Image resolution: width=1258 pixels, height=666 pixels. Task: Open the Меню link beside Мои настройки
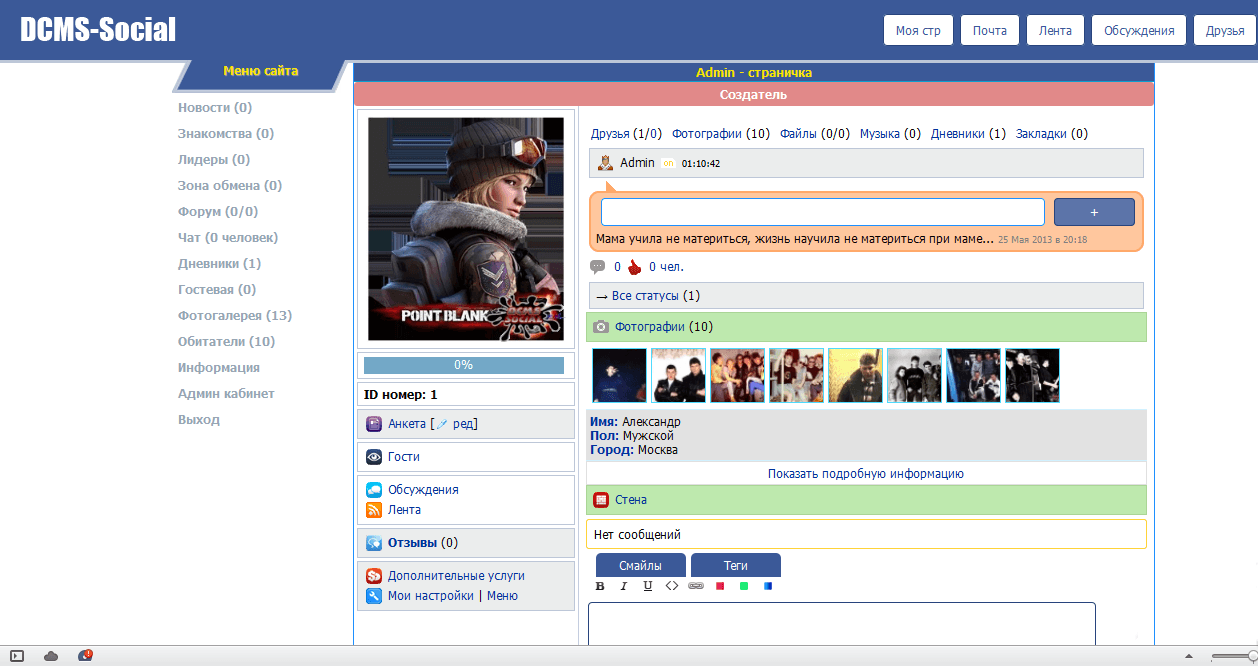coord(502,596)
